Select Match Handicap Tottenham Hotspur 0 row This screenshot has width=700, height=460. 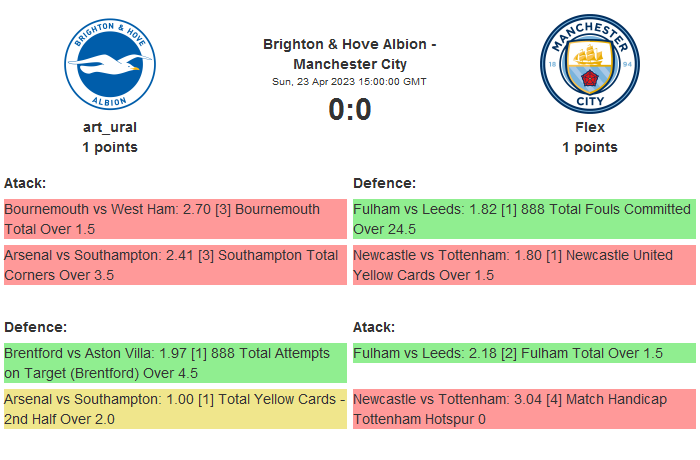523,409
